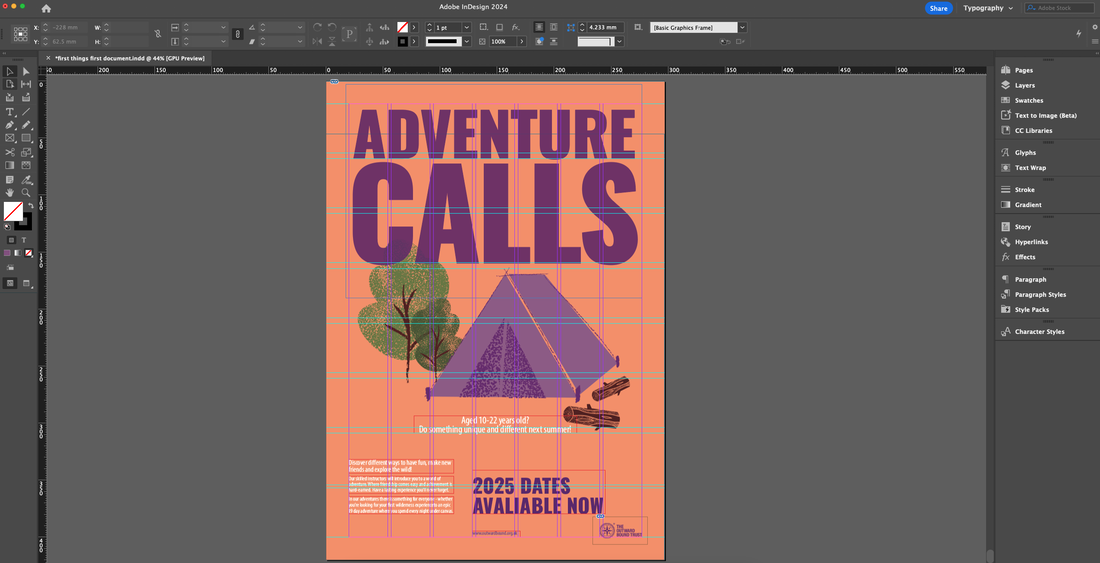Open the Pages panel

[1024, 70]
